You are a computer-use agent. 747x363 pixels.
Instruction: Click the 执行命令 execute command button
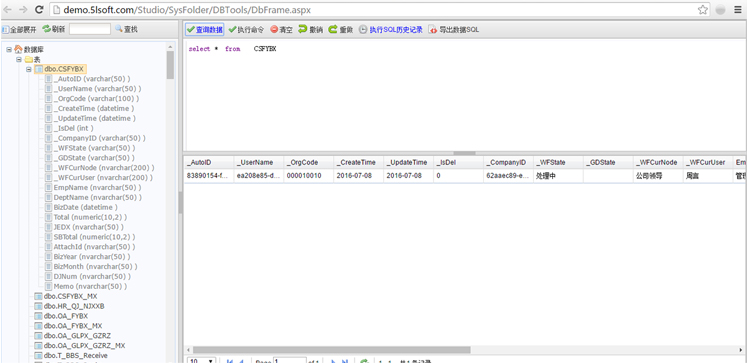click(x=246, y=30)
